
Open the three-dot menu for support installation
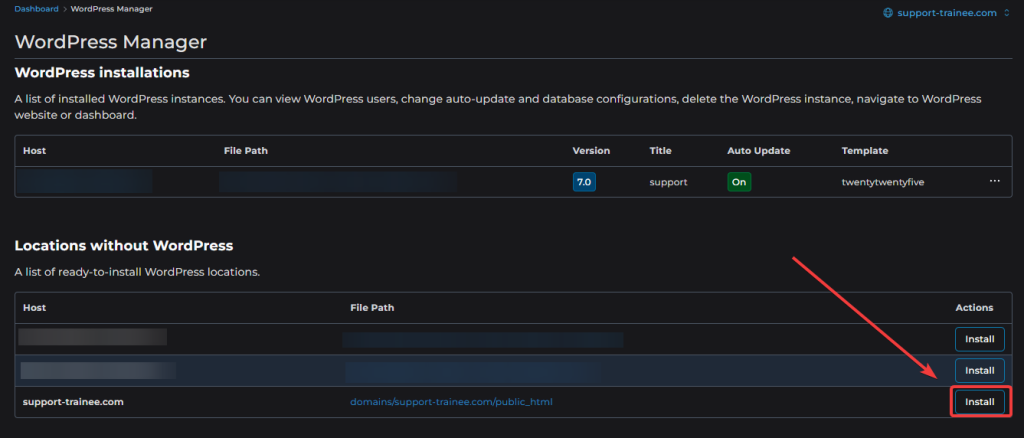(x=995, y=181)
